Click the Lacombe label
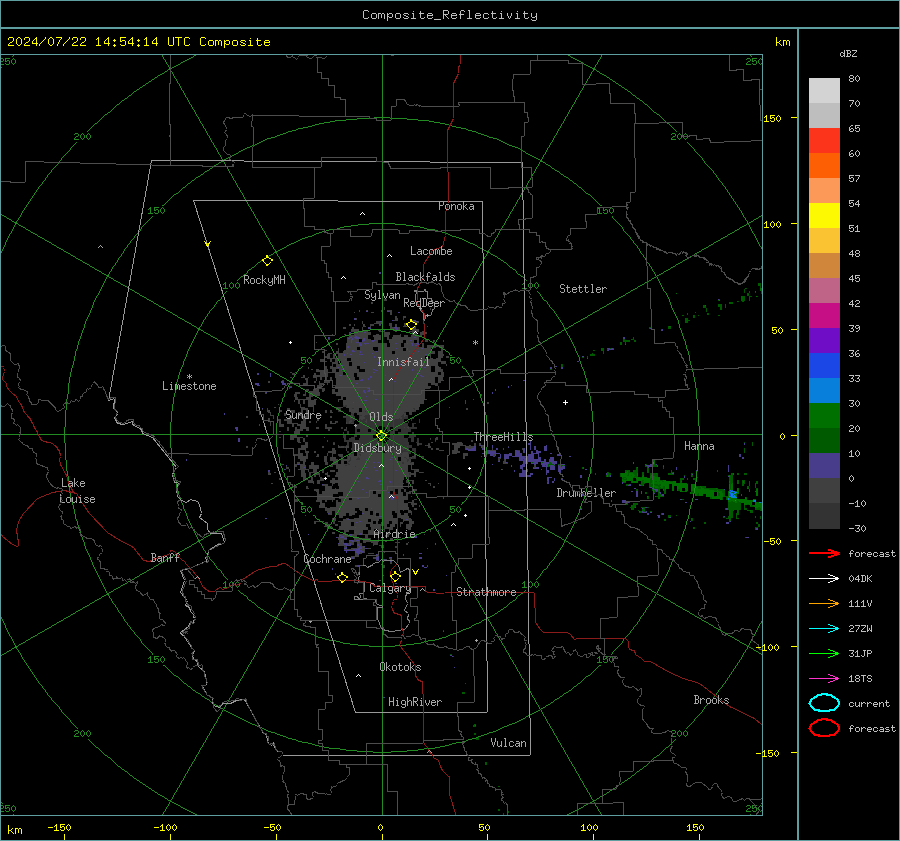 pyautogui.click(x=431, y=251)
